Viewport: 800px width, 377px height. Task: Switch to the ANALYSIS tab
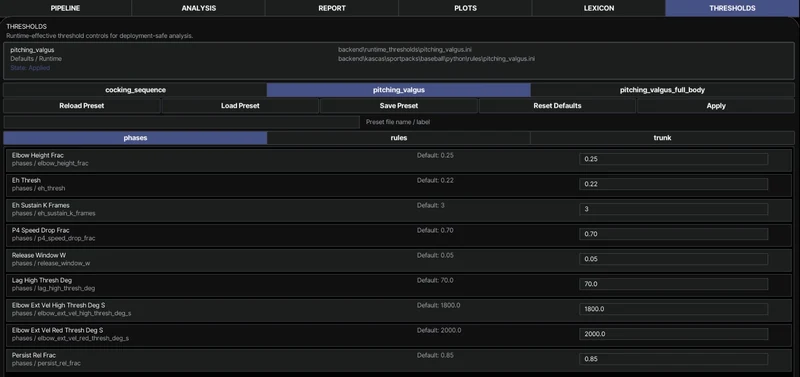click(198, 8)
